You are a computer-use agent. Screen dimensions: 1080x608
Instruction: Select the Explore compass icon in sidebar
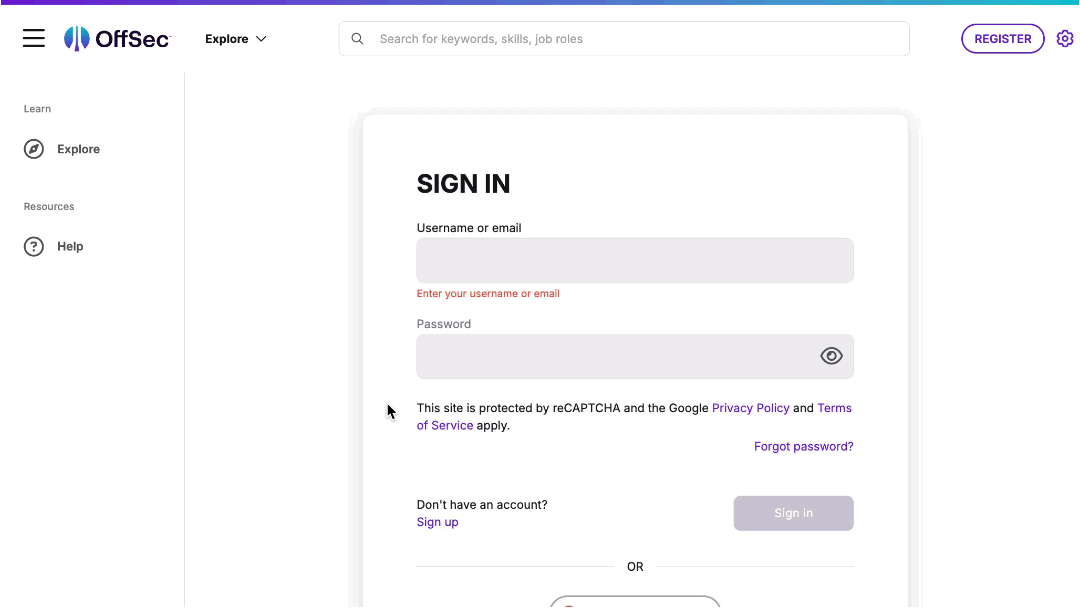(x=34, y=149)
